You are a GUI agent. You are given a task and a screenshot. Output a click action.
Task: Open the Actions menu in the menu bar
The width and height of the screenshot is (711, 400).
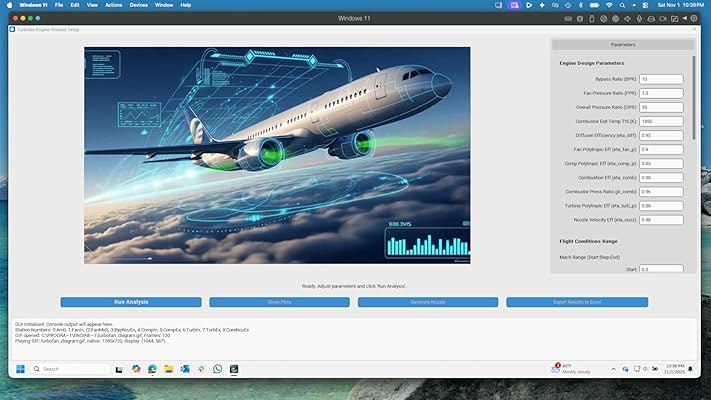pos(113,5)
